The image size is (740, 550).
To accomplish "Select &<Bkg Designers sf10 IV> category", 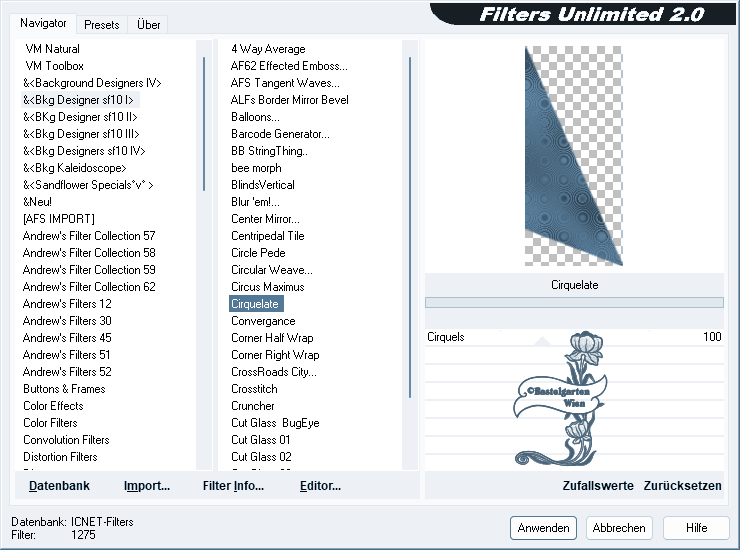I will point(84,151).
